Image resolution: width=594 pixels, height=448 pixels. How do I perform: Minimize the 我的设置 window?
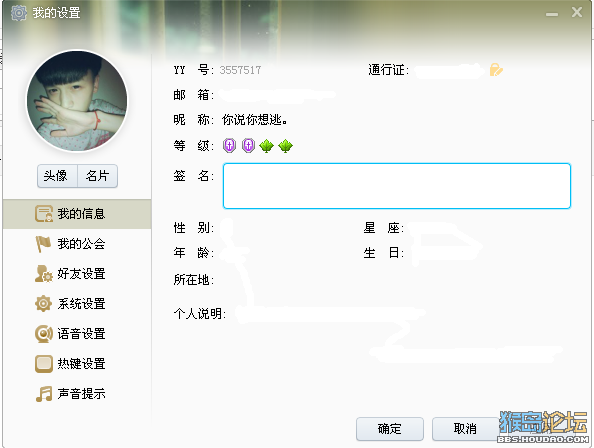(552, 14)
